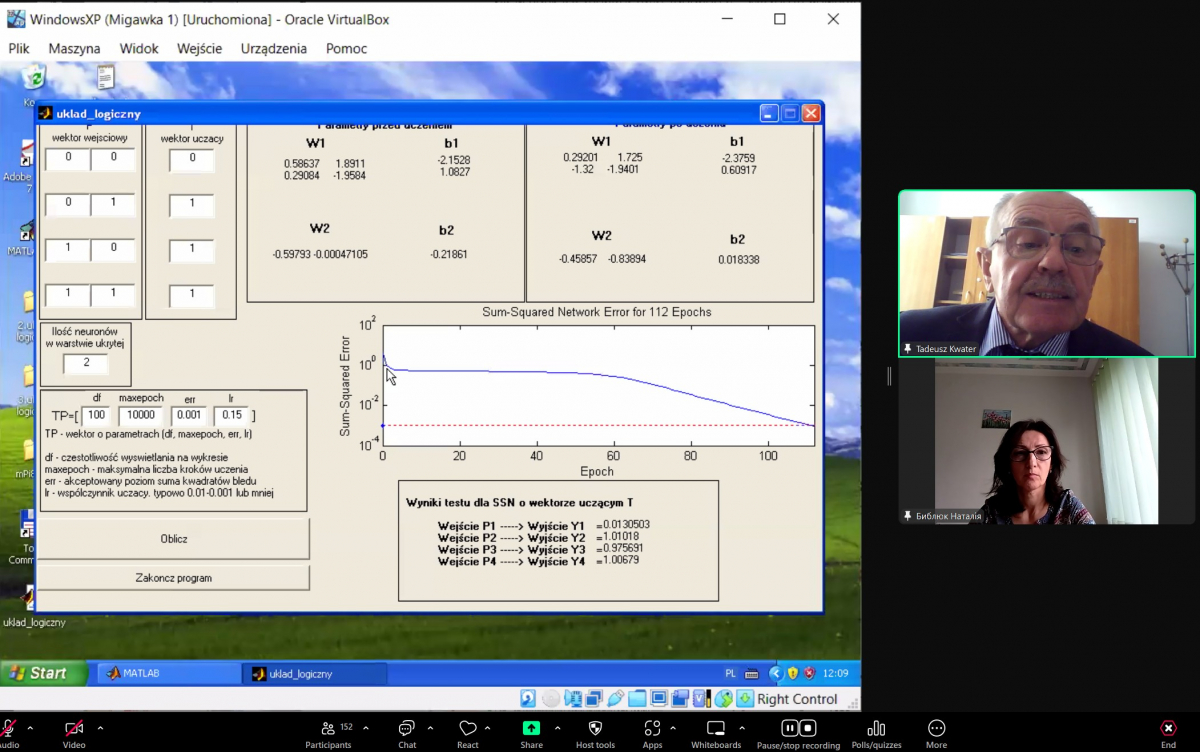
Task: Click the maxepoch field showing 10000
Action: [140, 415]
